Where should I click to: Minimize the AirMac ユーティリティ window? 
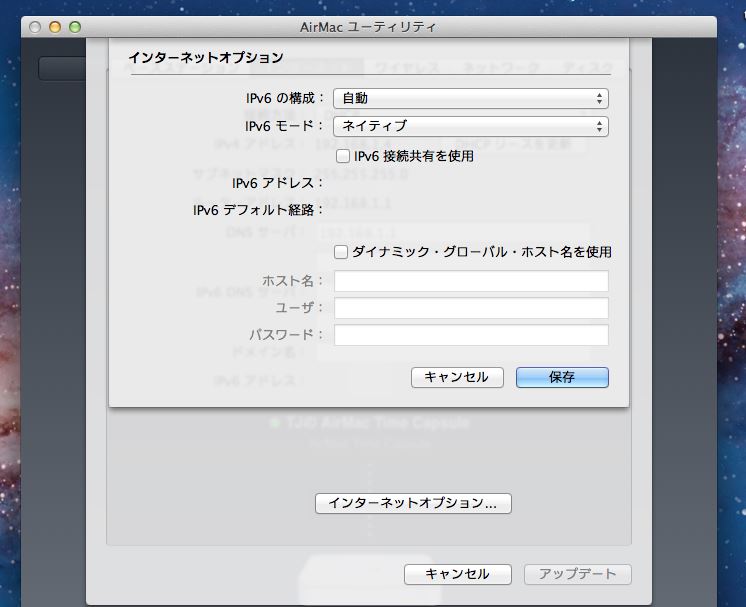pyautogui.click(x=55, y=27)
